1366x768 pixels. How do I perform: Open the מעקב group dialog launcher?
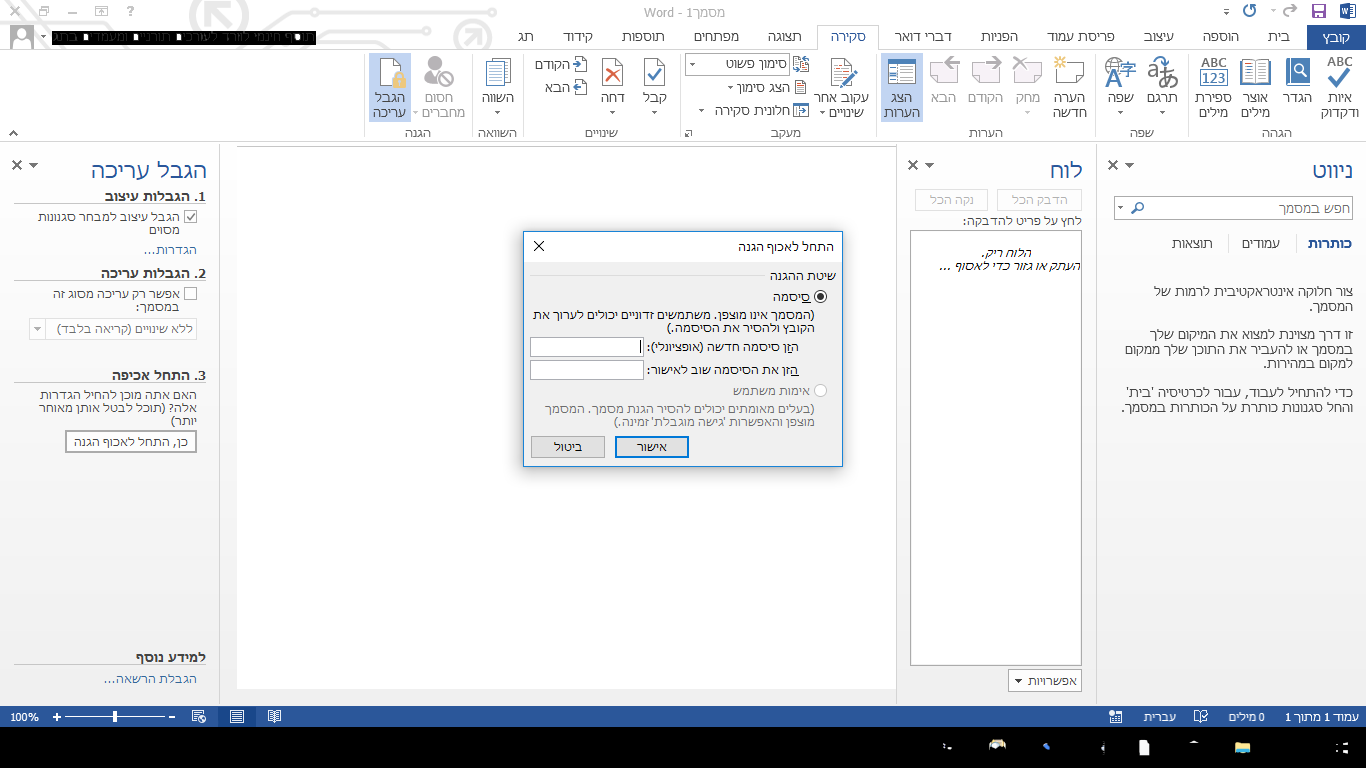pos(687,133)
